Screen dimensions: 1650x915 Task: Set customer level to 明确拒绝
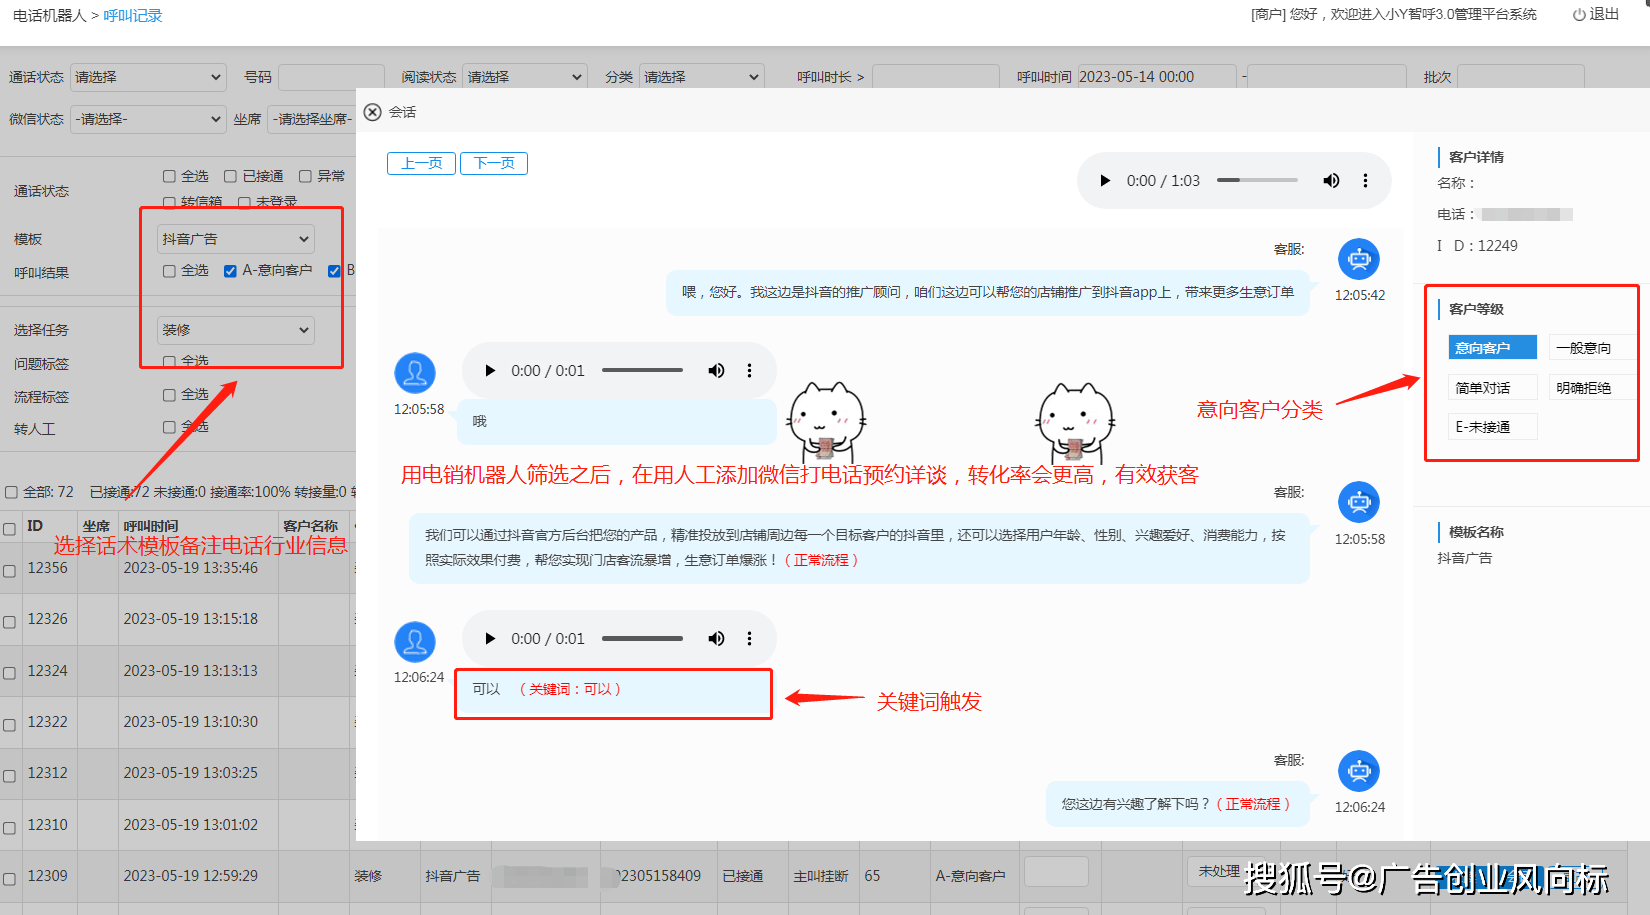point(1592,388)
